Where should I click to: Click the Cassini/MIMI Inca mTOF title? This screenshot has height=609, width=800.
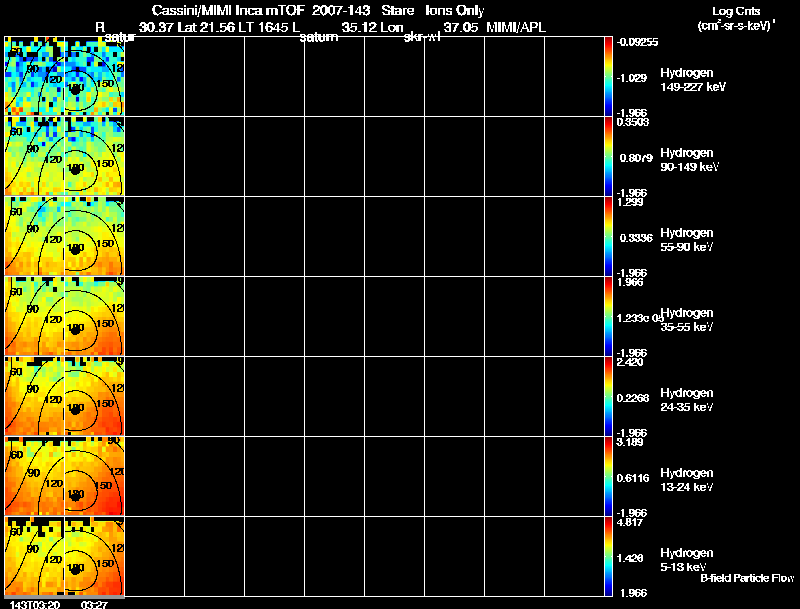coord(228,10)
